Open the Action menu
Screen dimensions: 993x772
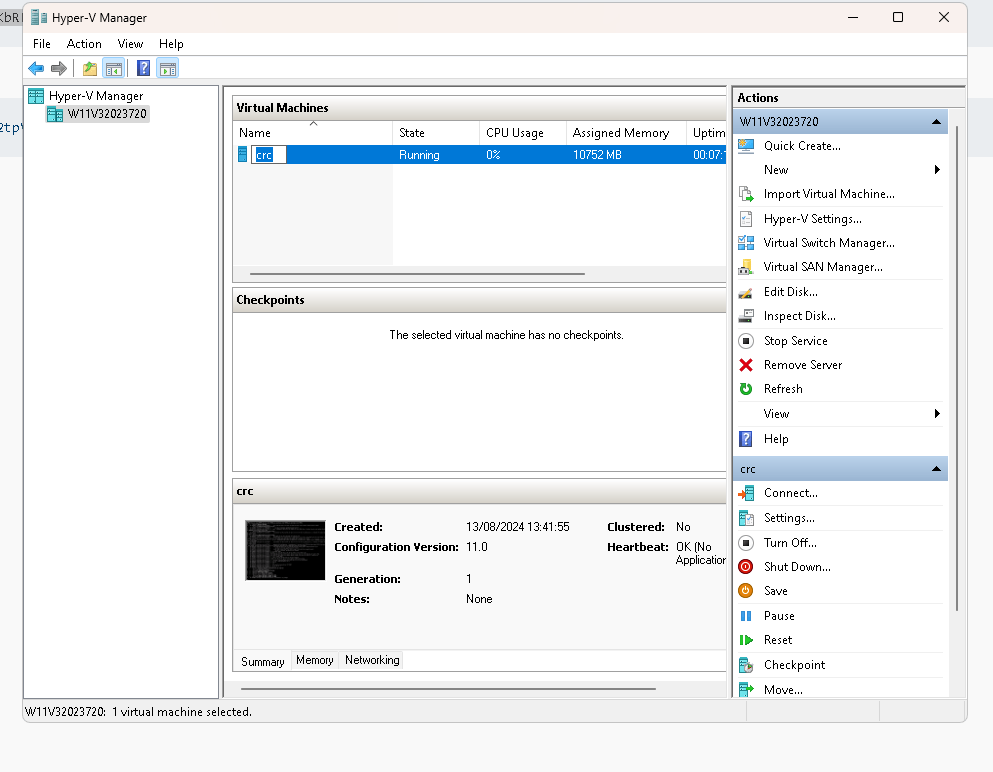pos(84,44)
